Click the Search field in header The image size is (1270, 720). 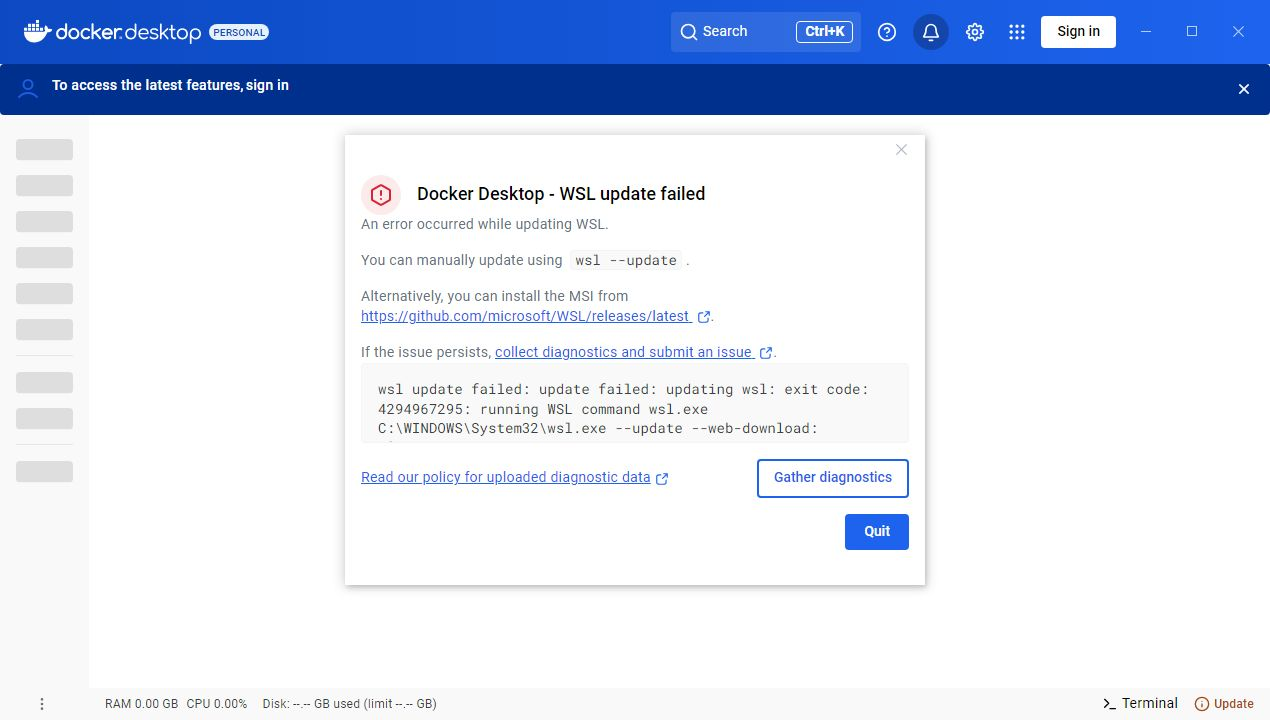[766, 32]
